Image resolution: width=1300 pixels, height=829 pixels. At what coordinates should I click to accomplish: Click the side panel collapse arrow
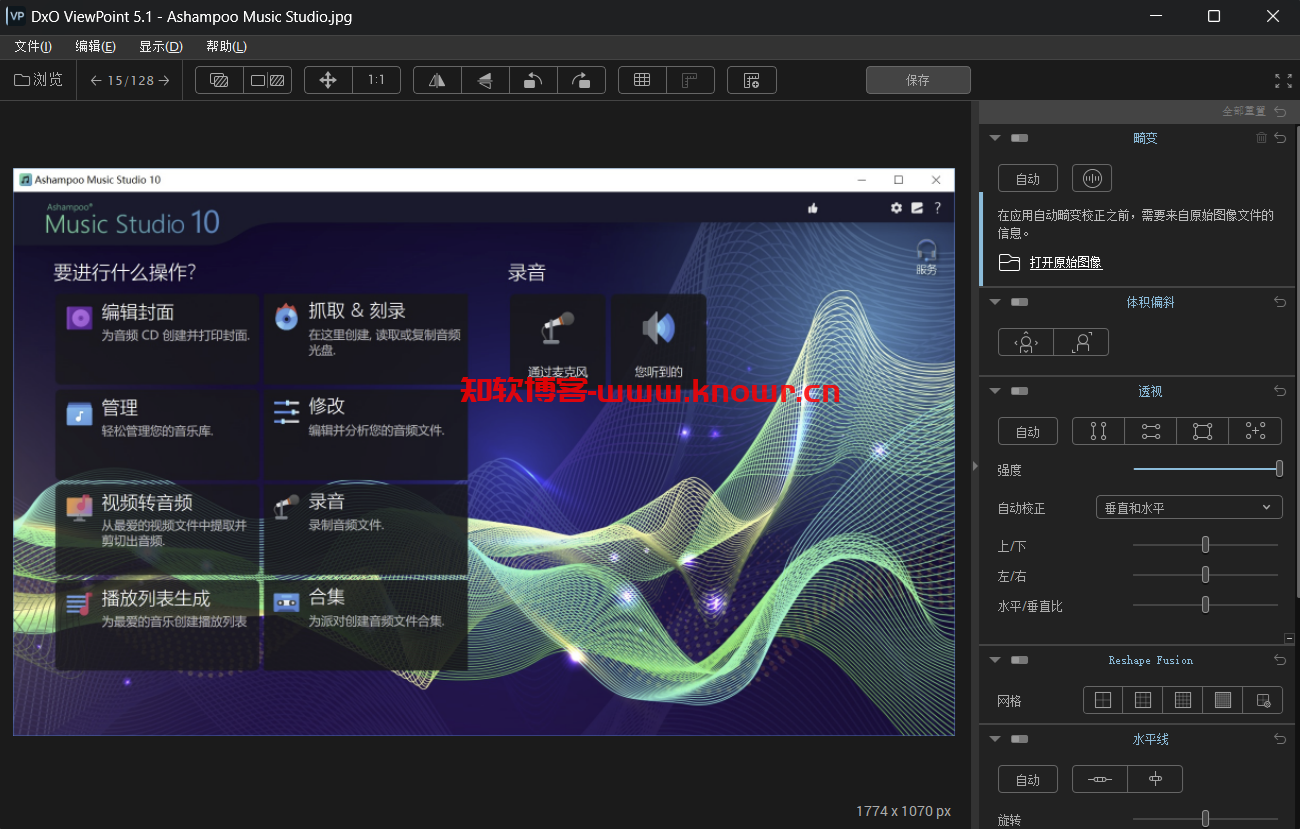point(975,466)
